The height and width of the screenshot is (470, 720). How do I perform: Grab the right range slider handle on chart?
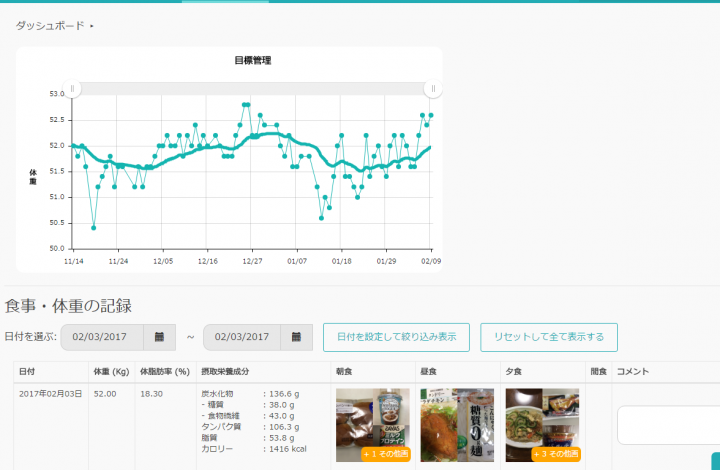click(x=432, y=89)
